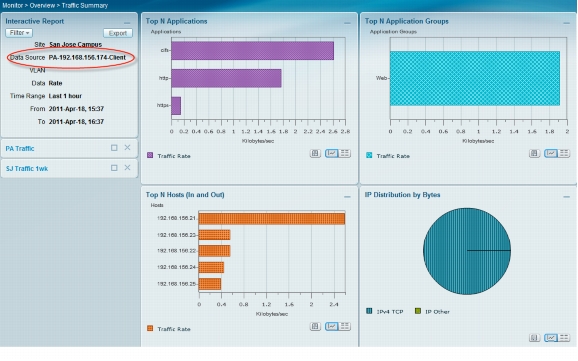This screenshot has height=361, width=578.
Task: Remove the SJ Traffic 1wk saved report
Action: (128, 168)
